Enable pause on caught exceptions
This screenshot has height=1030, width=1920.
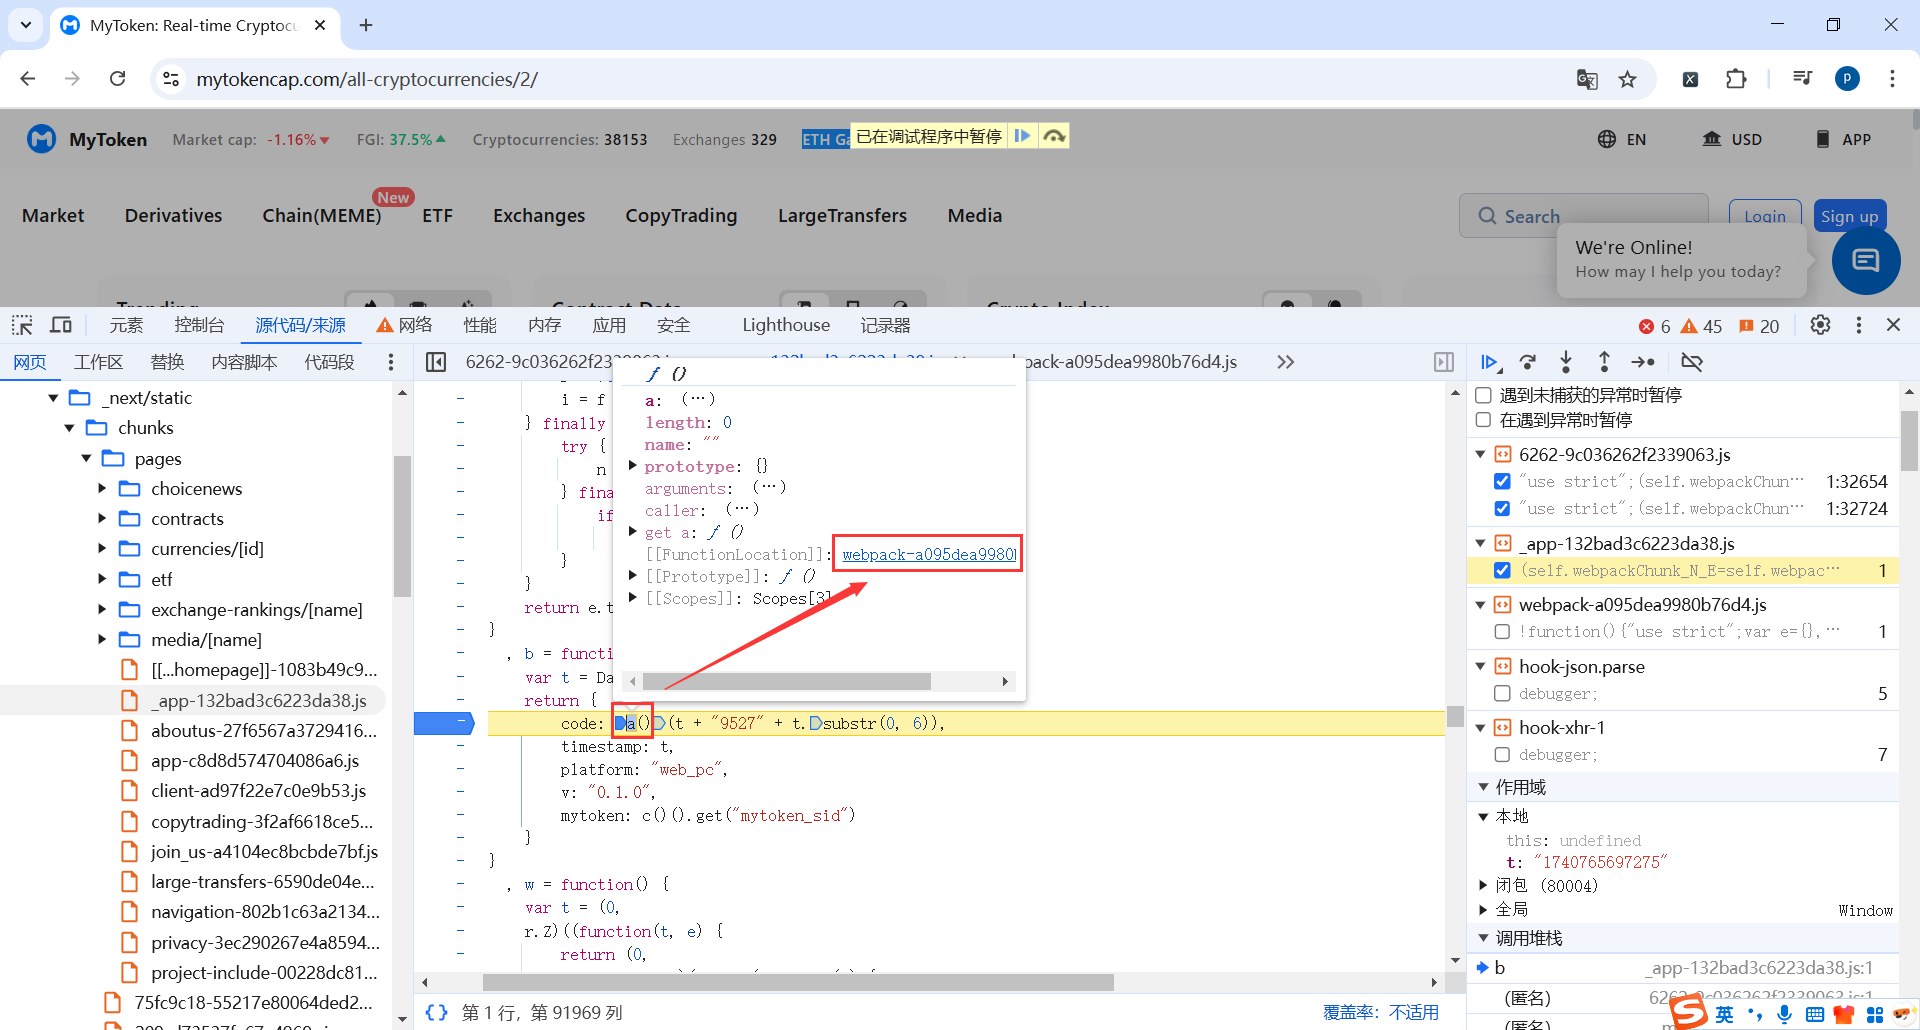coord(1484,420)
